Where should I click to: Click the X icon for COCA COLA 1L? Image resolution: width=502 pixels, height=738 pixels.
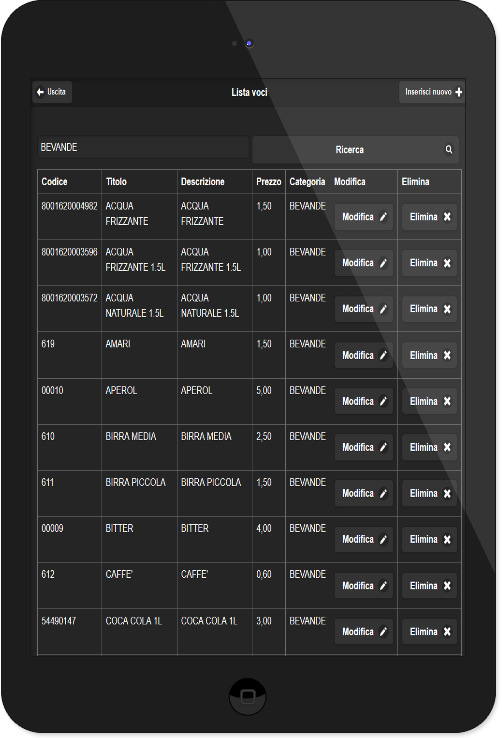[x=447, y=632]
